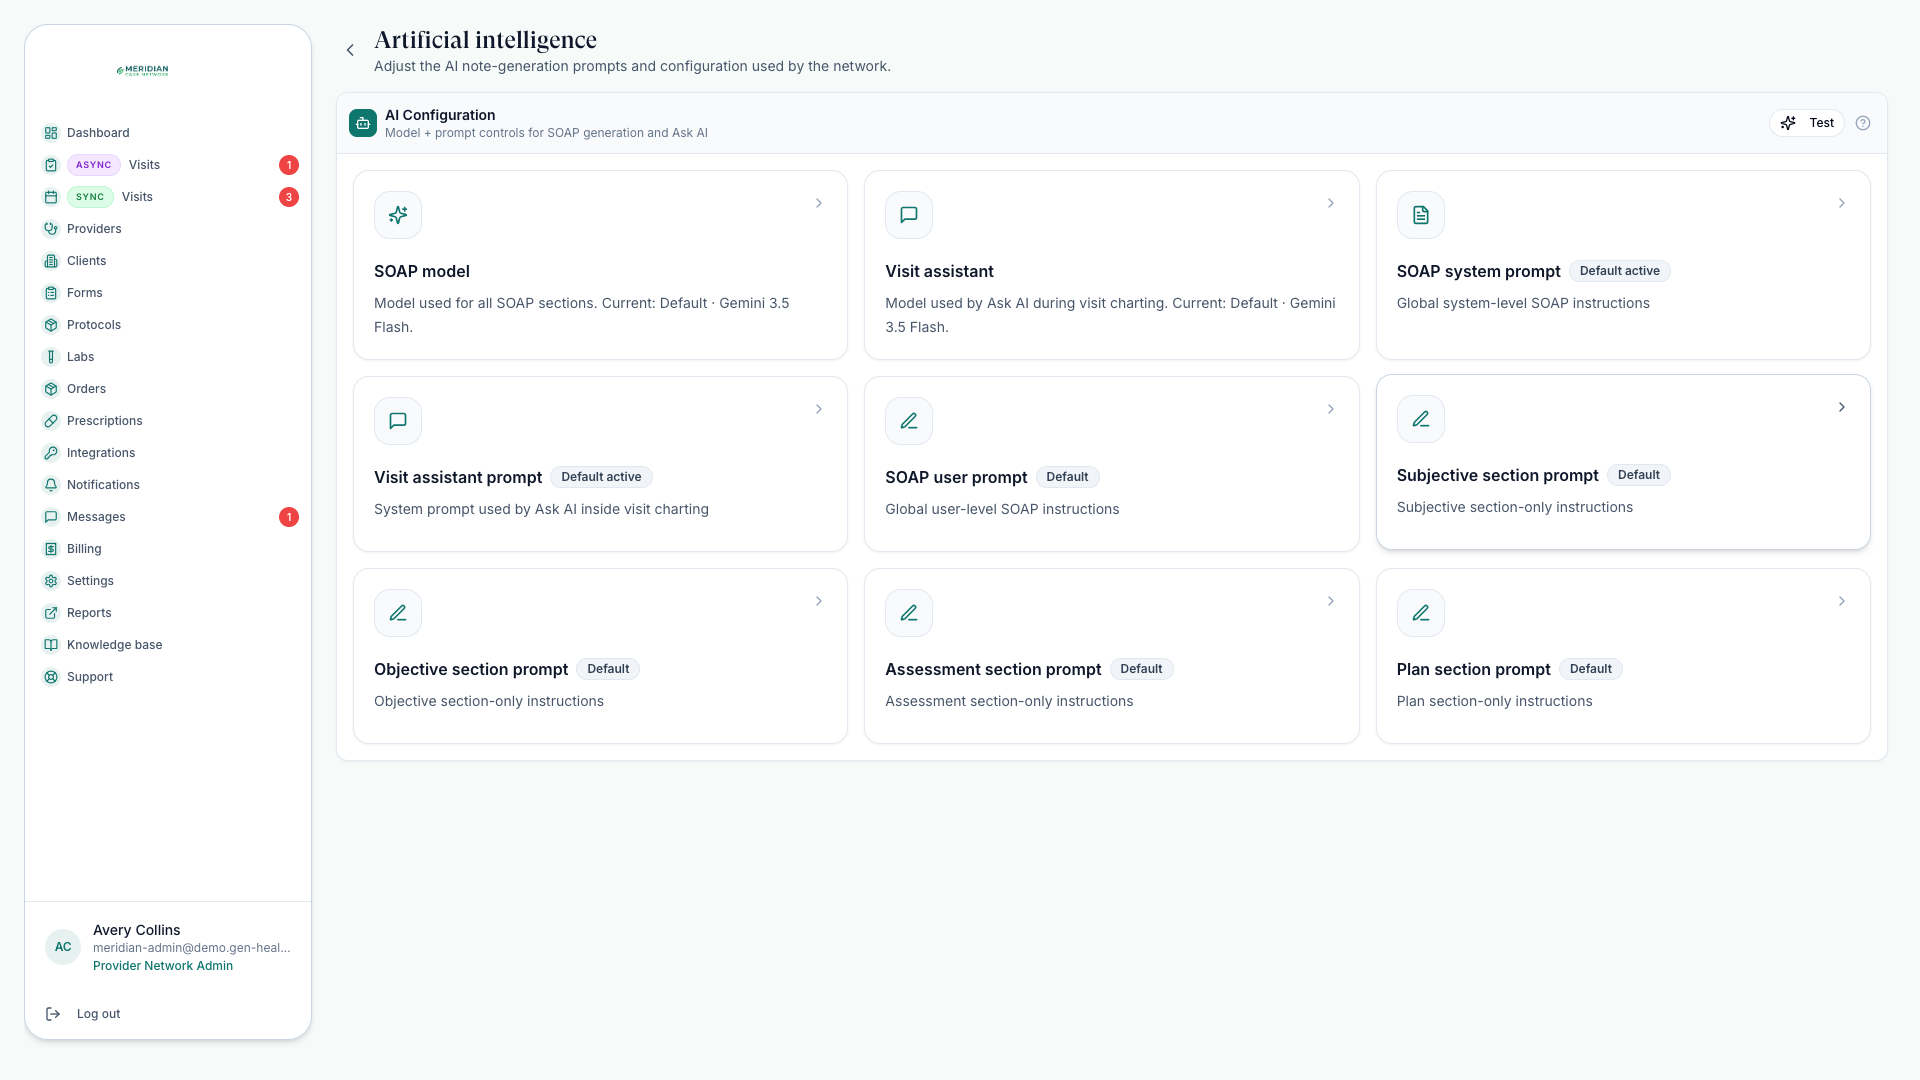Screen dimensions: 1920x1080
Task: Click the Dashboard sidebar icon
Action: coord(51,133)
